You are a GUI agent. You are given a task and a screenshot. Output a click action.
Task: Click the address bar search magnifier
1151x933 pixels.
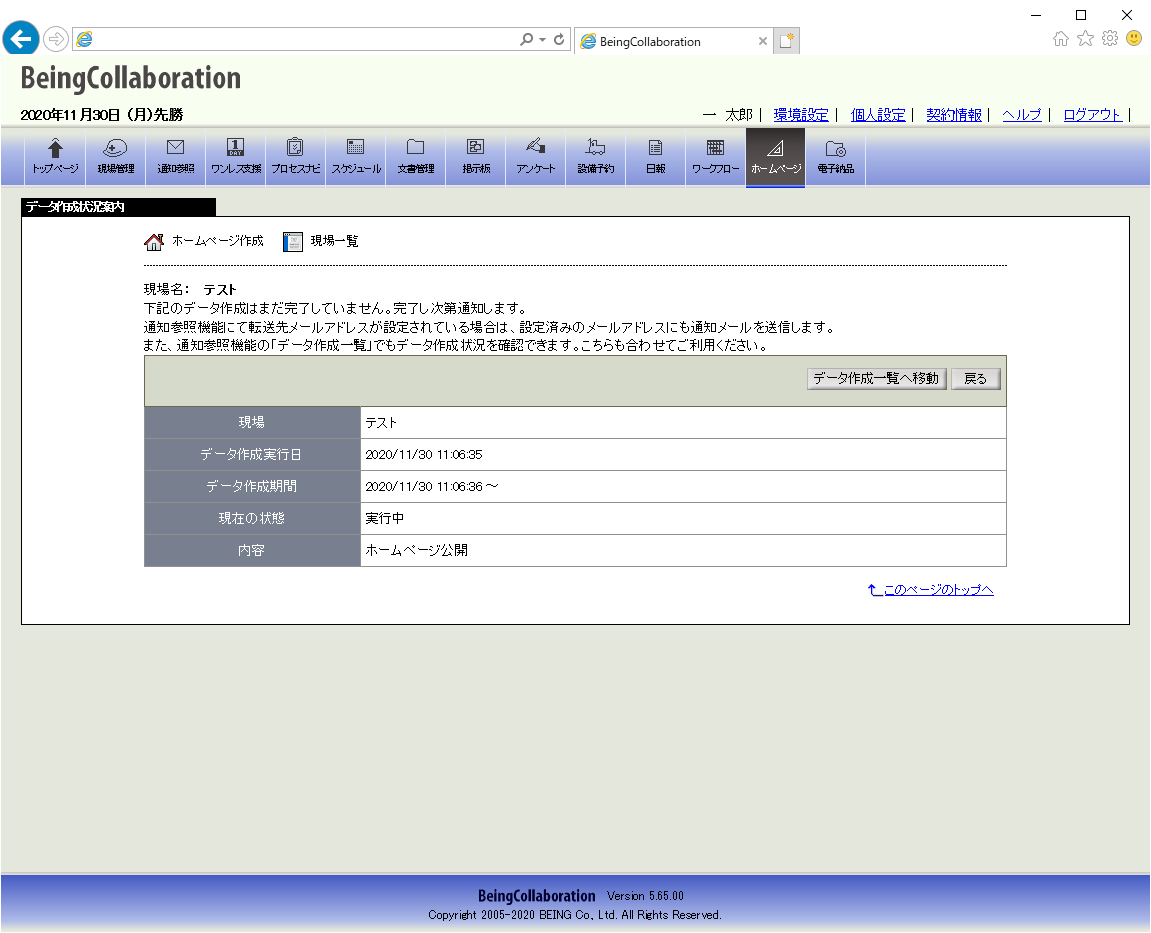click(526, 40)
